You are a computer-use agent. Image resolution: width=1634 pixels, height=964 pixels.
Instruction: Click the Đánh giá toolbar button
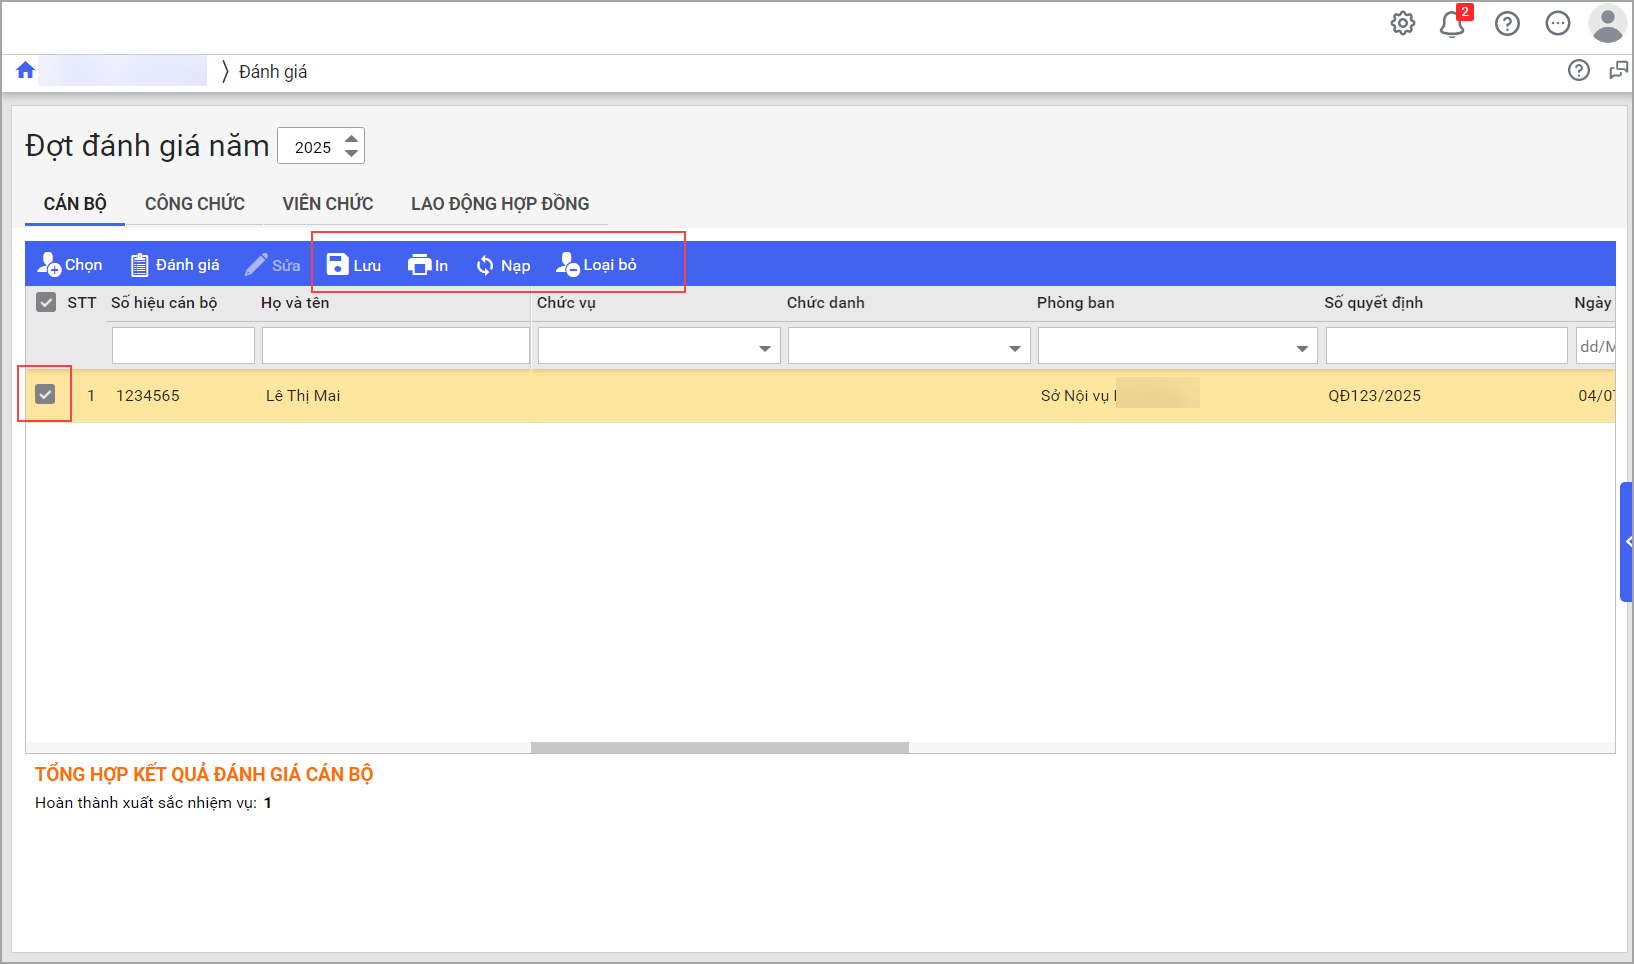coord(175,265)
